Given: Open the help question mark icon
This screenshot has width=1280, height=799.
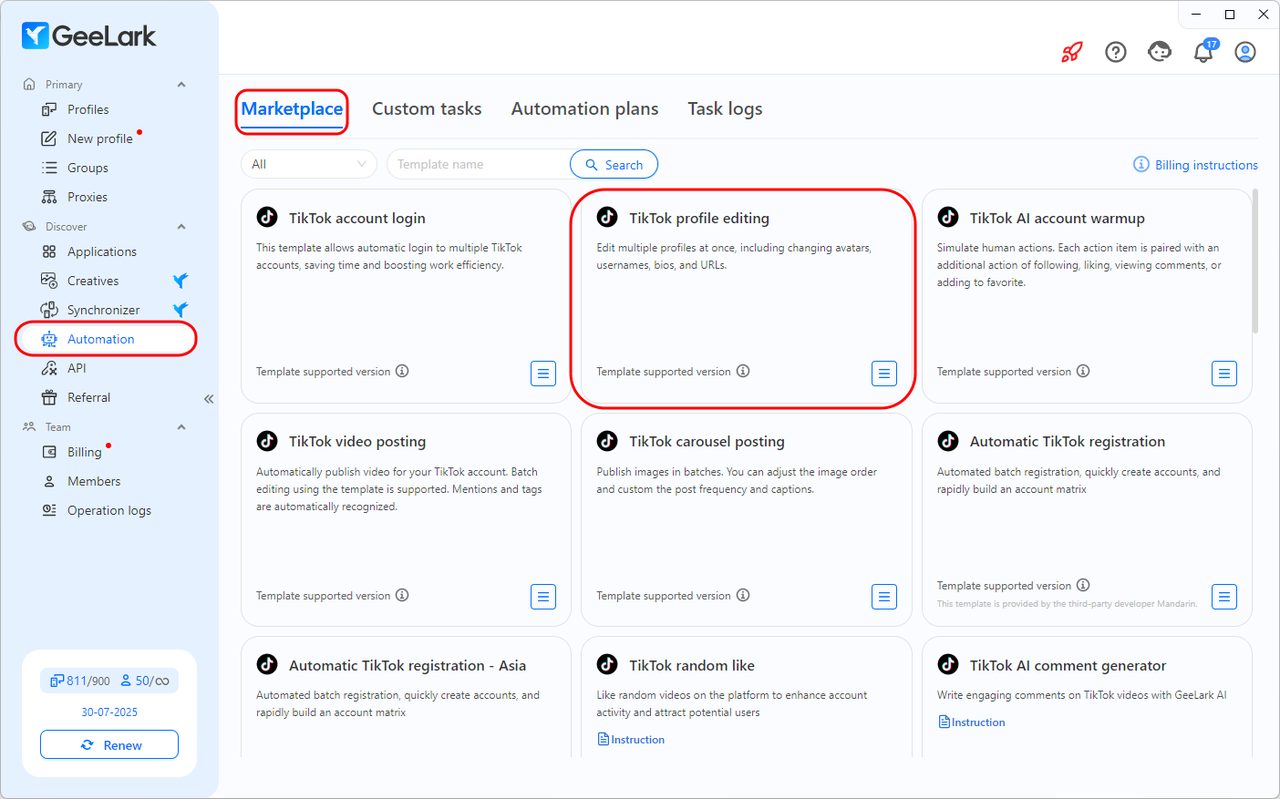Looking at the screenshot, I should 1116,52.
